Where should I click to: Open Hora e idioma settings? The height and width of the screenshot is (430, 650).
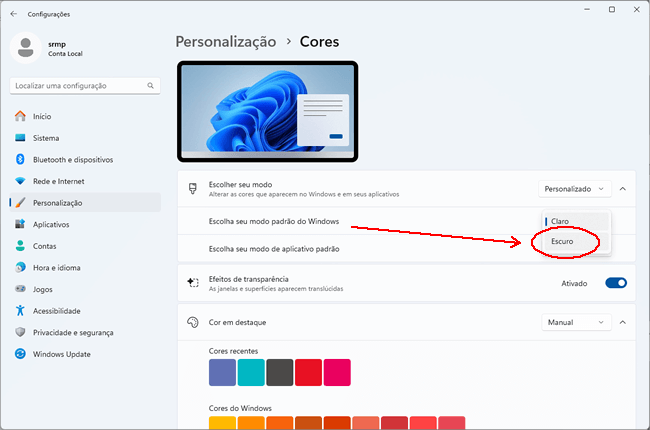(x=85, y=267)
